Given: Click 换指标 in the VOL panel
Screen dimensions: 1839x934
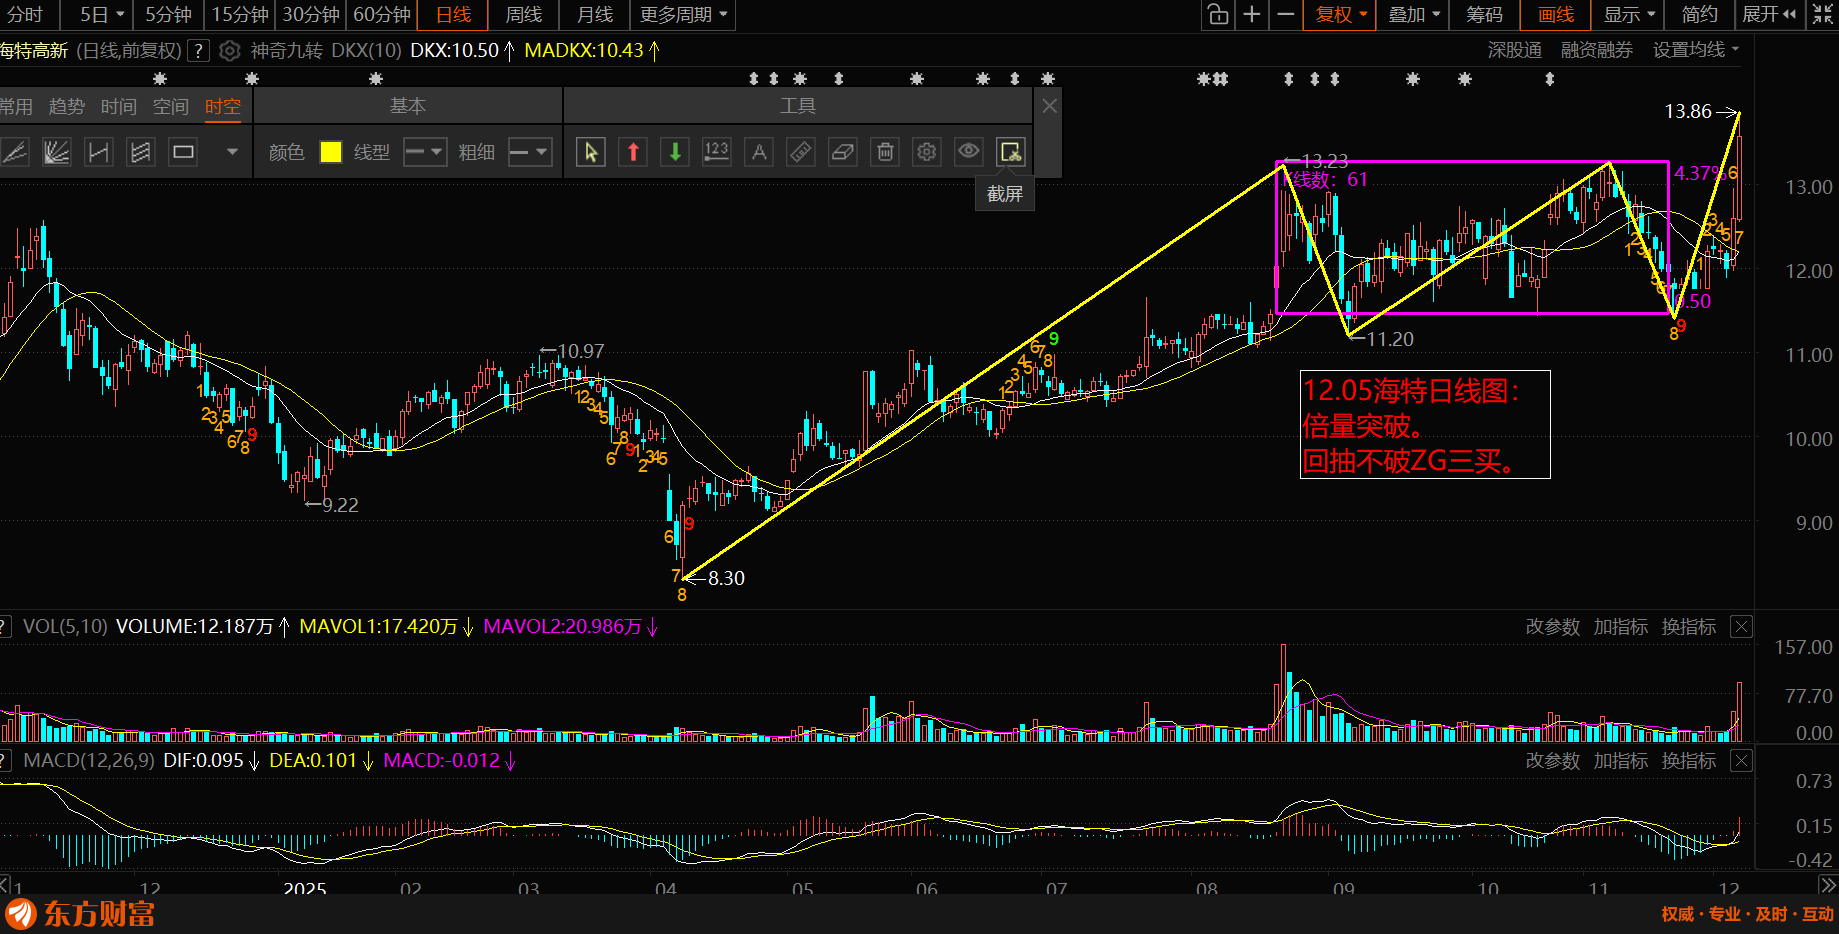Looking at the screenshot, I should pos(1689,627).
